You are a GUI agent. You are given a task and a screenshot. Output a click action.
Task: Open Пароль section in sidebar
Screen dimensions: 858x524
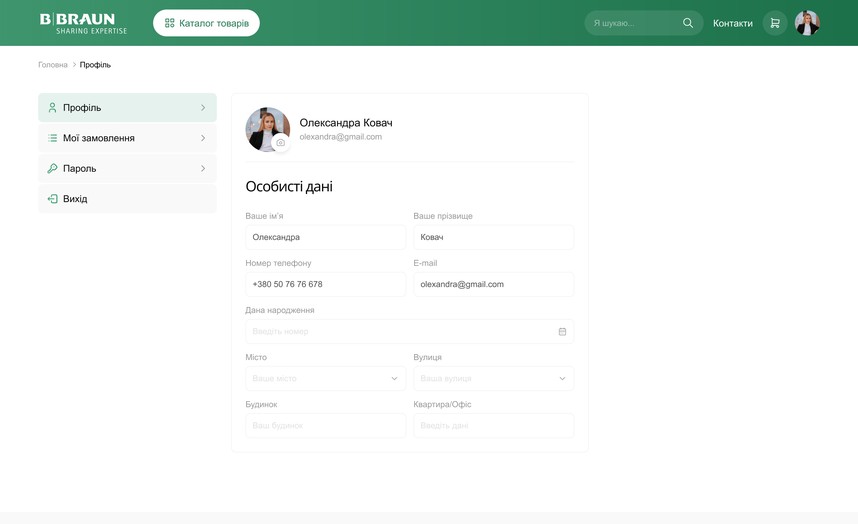pos(127,168)
